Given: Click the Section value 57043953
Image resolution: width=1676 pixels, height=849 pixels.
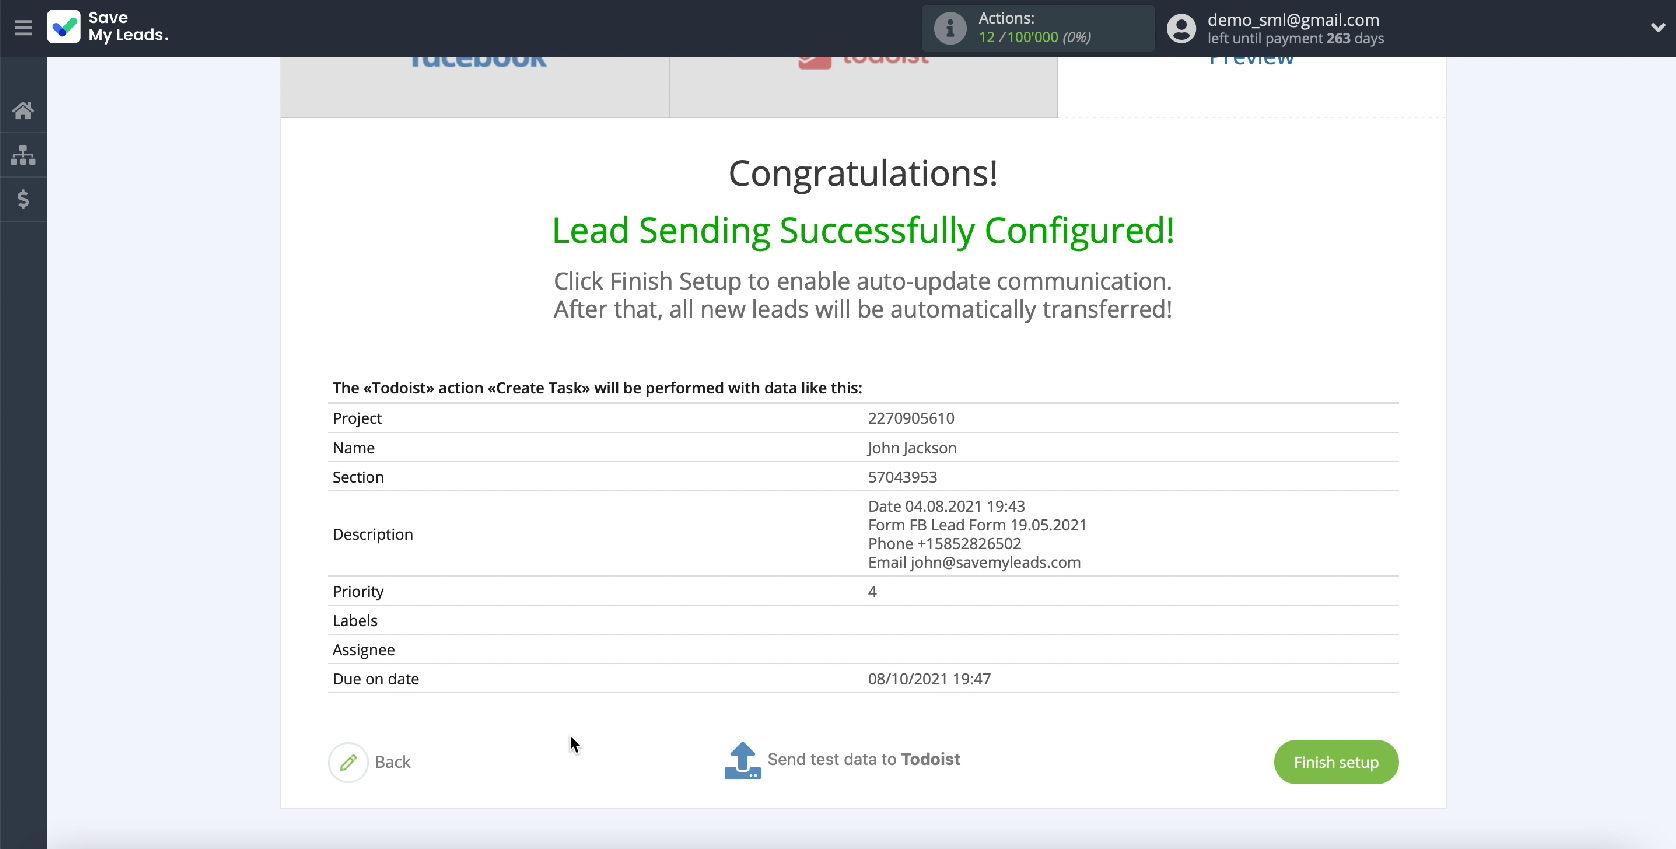Looking at the screenshot, I should (902, 477).
